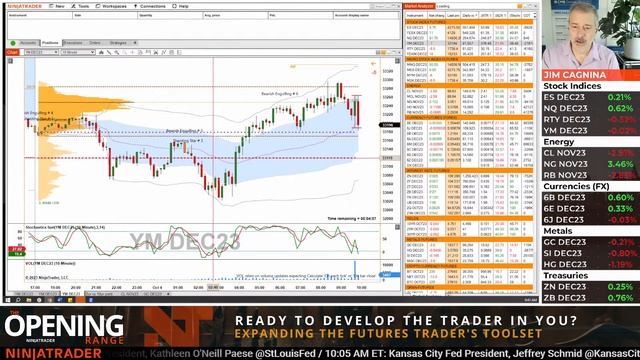
Task: Open the New menu in NinjaTrader
Action: pos(57,6)
